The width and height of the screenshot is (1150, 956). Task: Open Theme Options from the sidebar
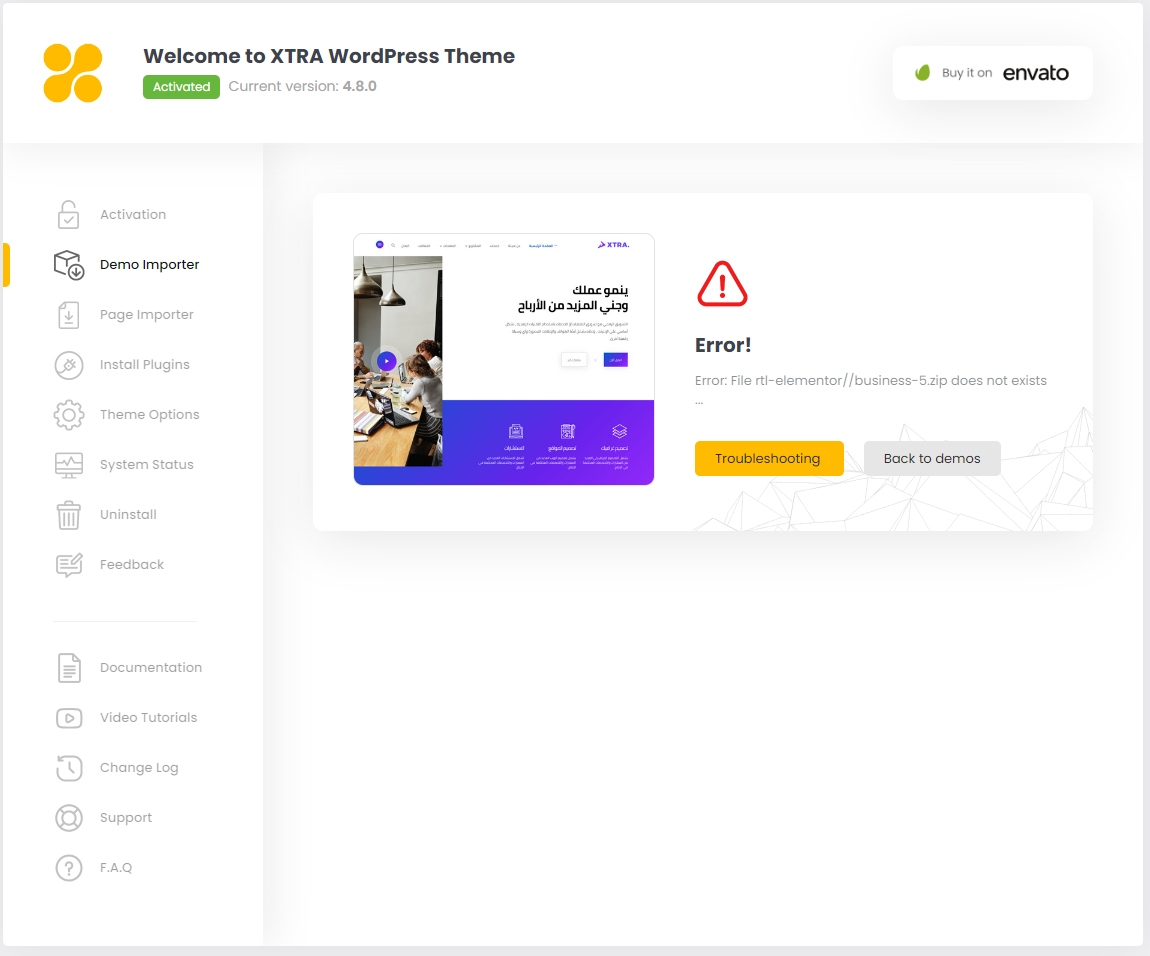(x=150, y=415)
